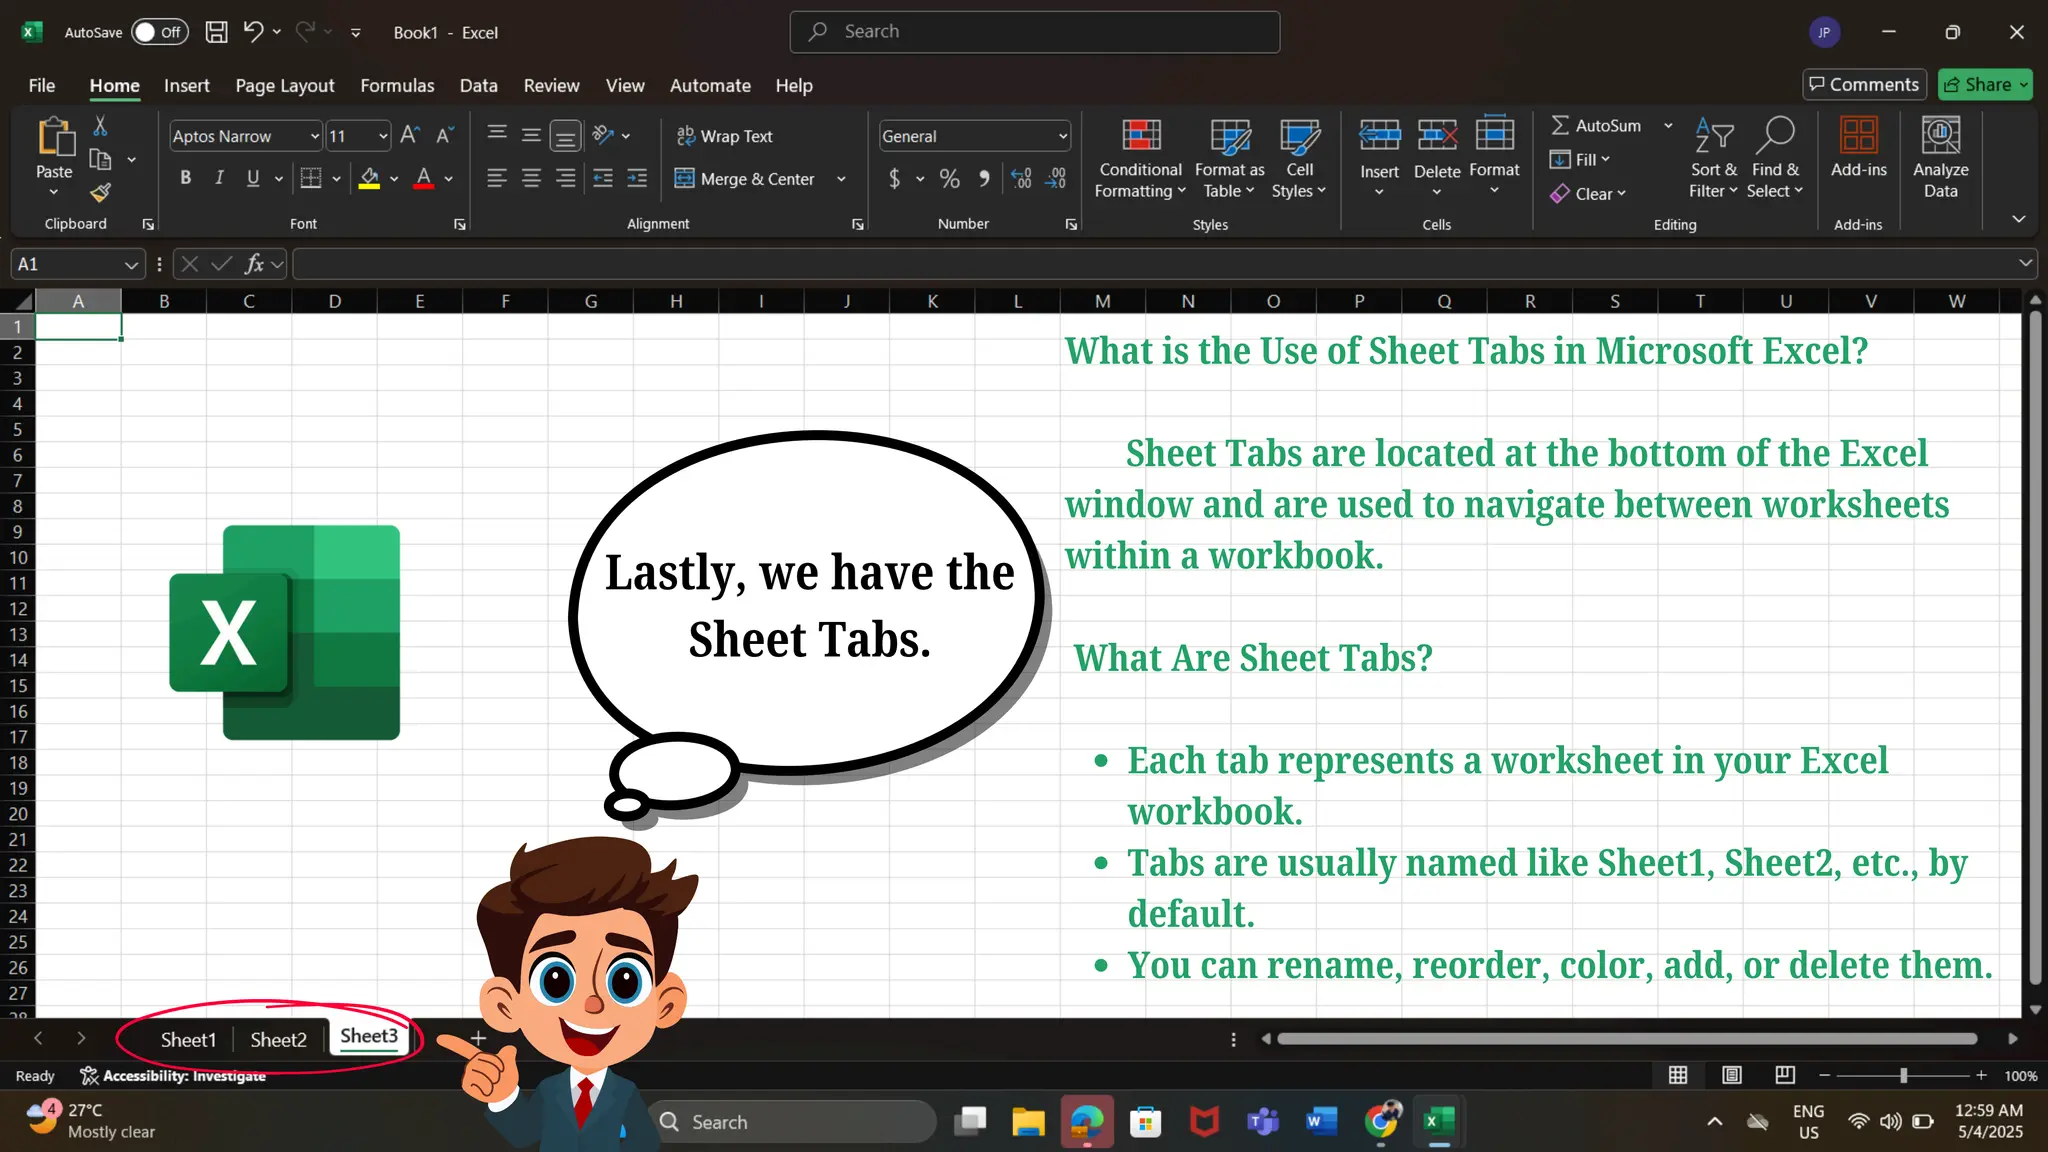Open the General number format dropdown
Image resolution: width=2048 pixels, height=1152 pixels.
[x=1062, y=136]
